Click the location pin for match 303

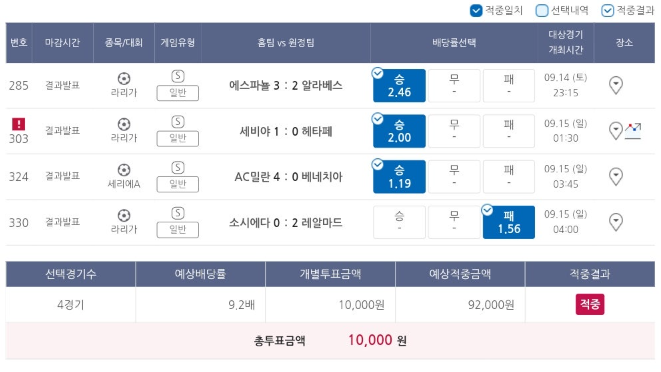pos(616,131)
